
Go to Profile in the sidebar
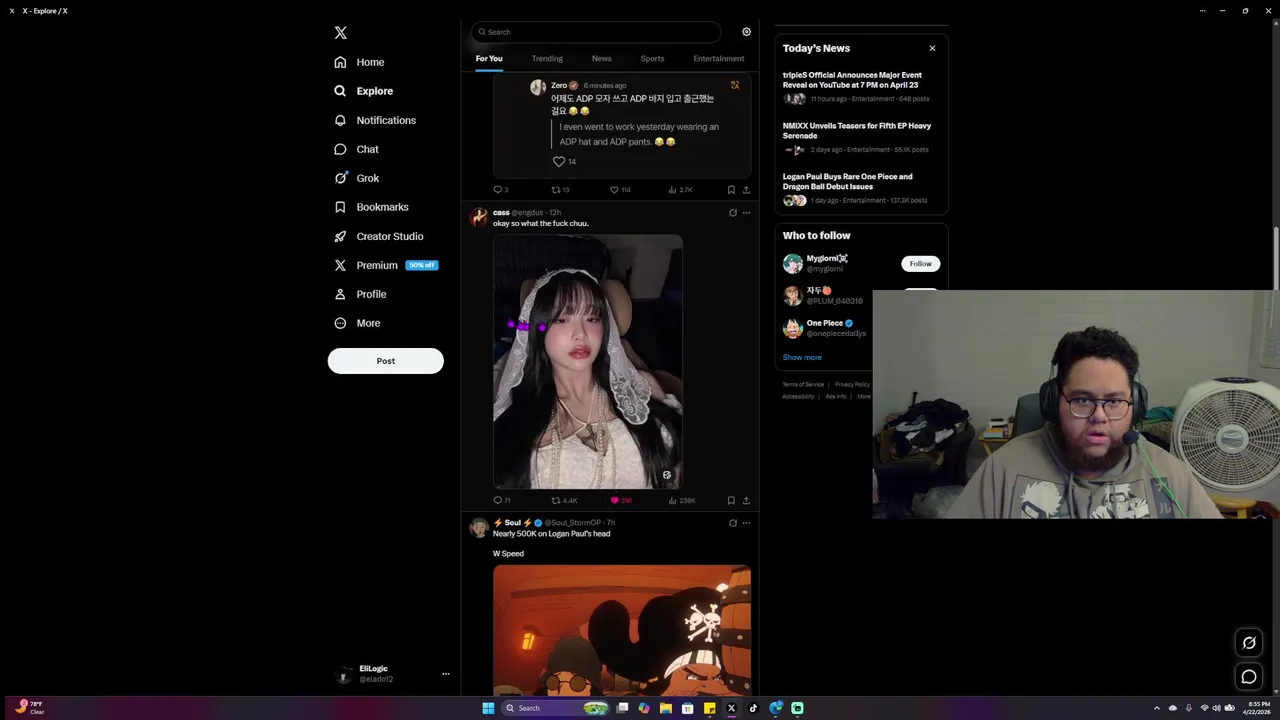pos(361,294)
